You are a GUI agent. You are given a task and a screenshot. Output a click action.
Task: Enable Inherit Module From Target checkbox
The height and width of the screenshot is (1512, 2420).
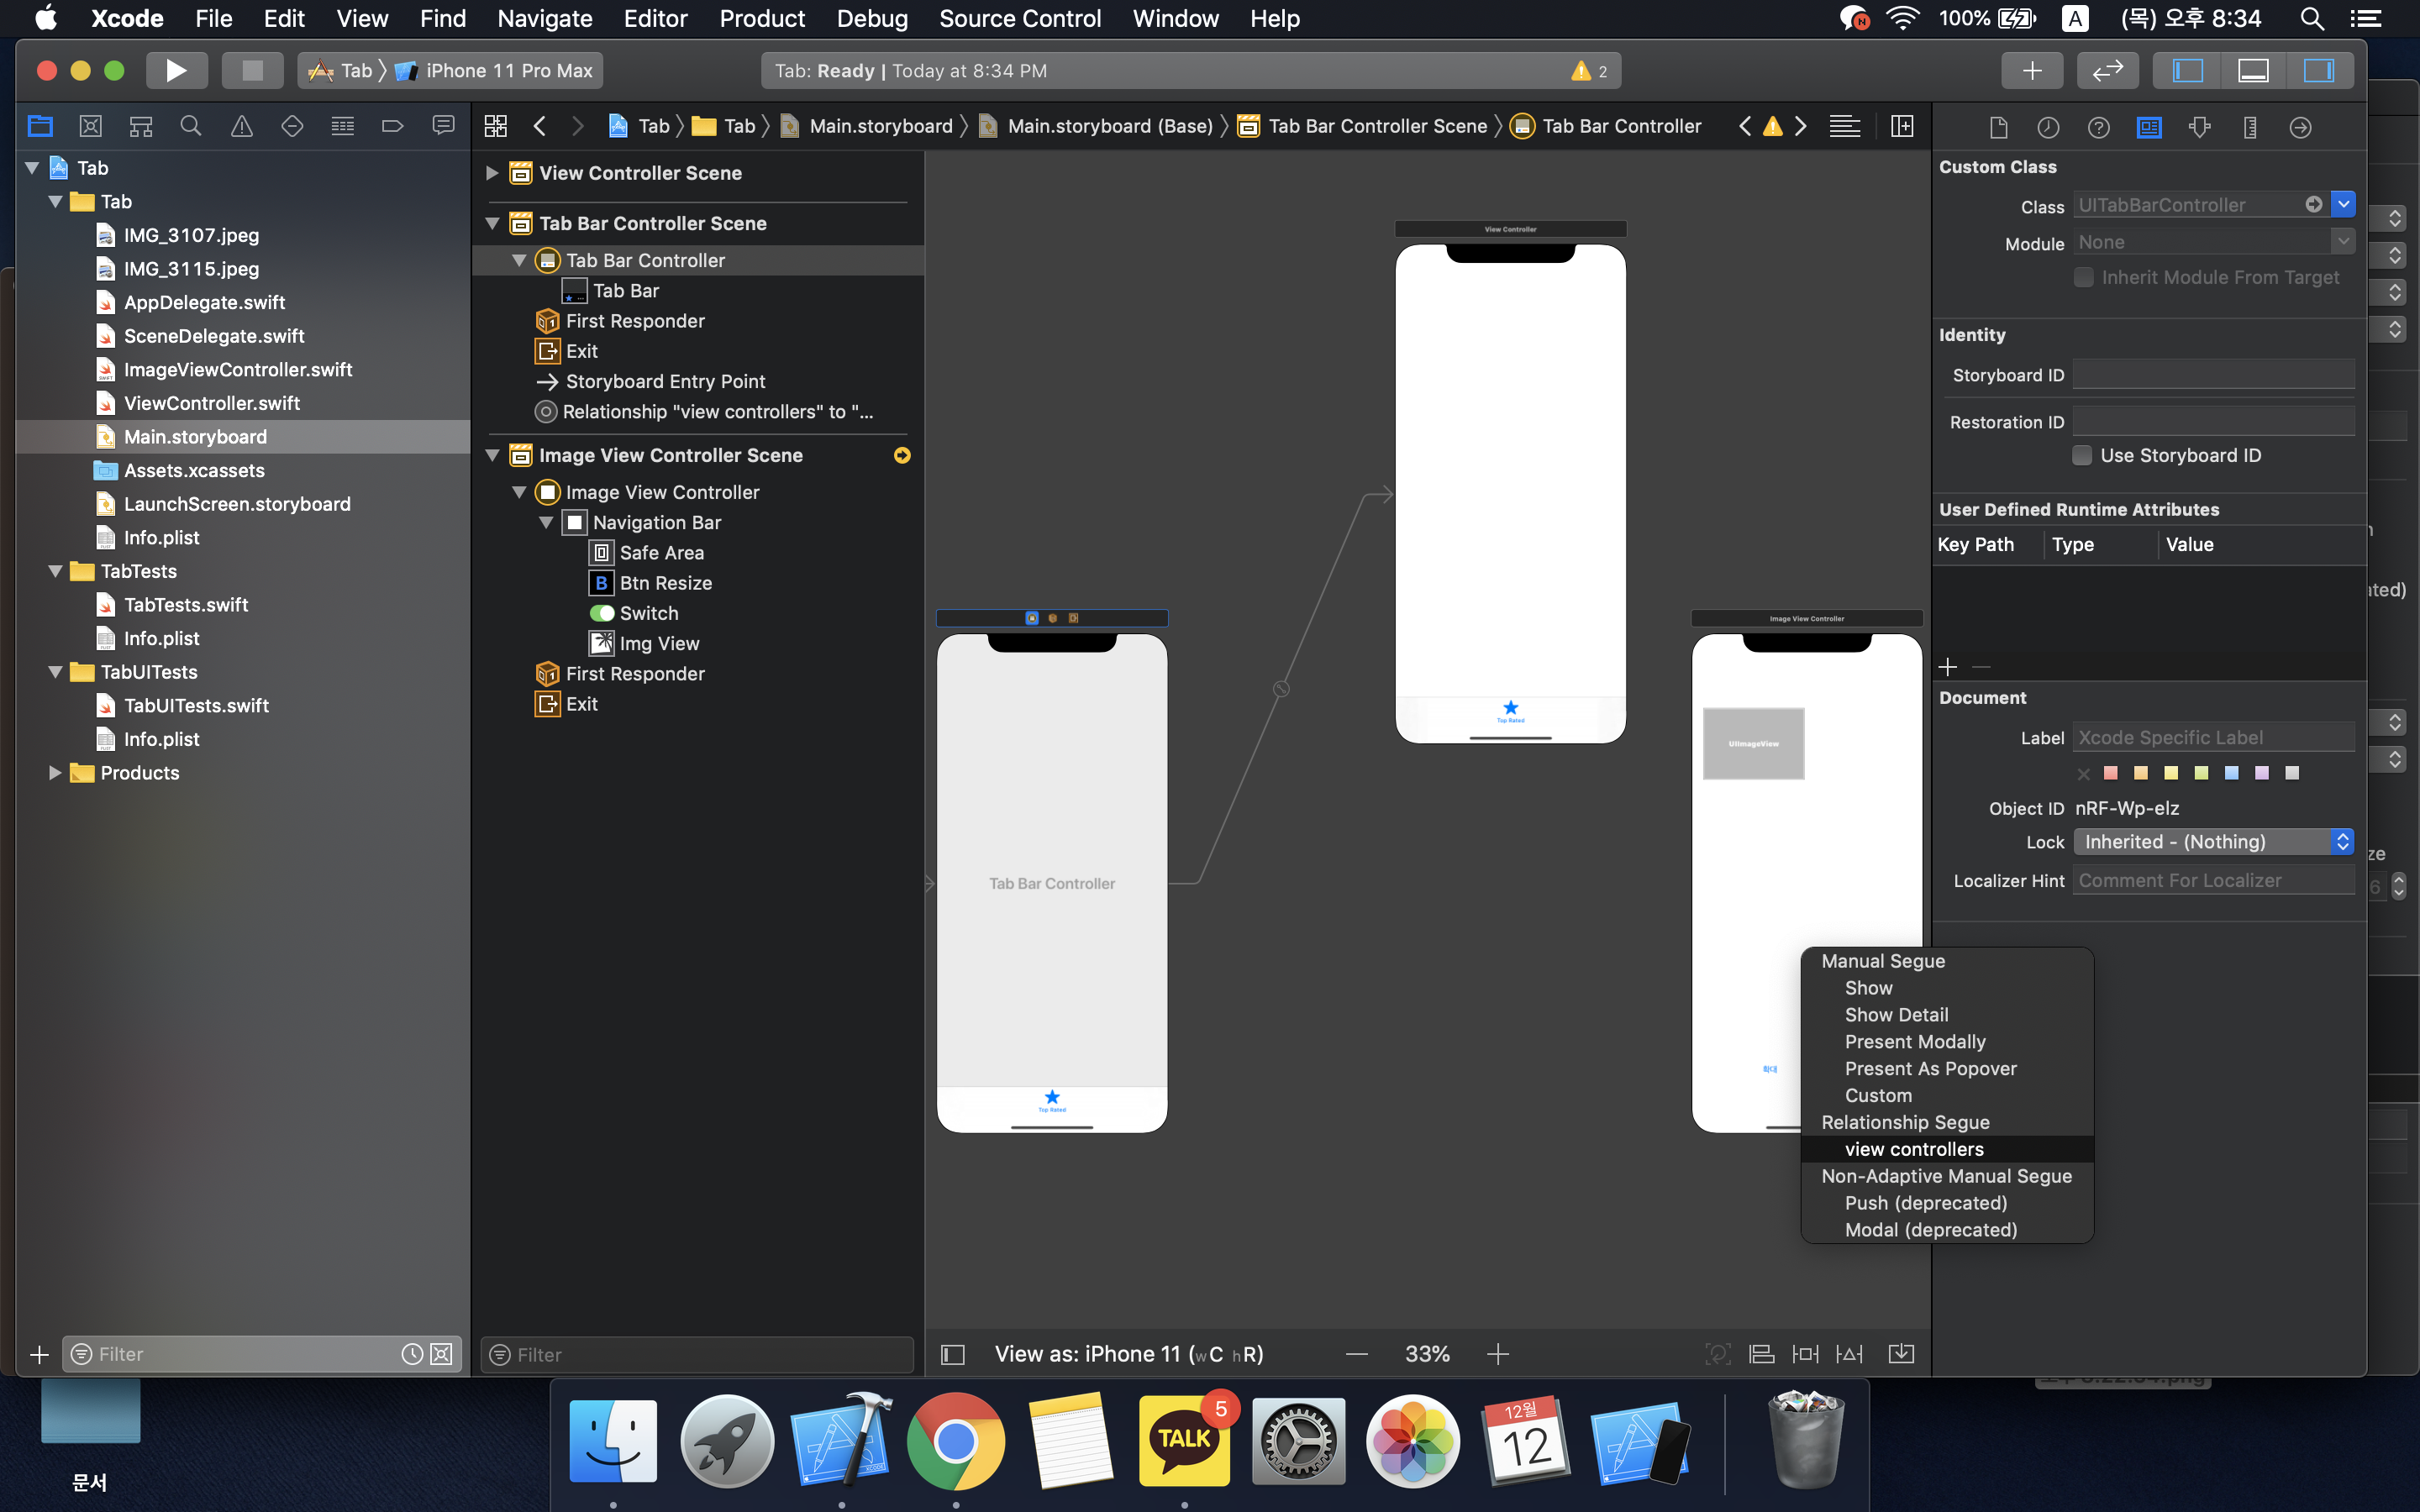(x=2084, y=277)
